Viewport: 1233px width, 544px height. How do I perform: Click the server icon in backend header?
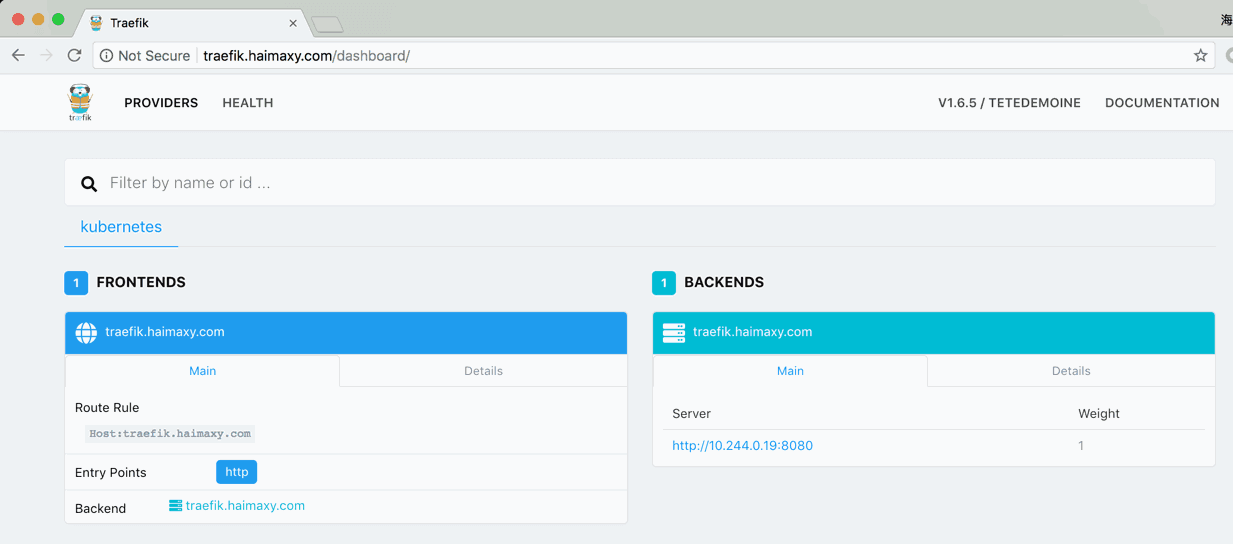(x=674, y=332)
